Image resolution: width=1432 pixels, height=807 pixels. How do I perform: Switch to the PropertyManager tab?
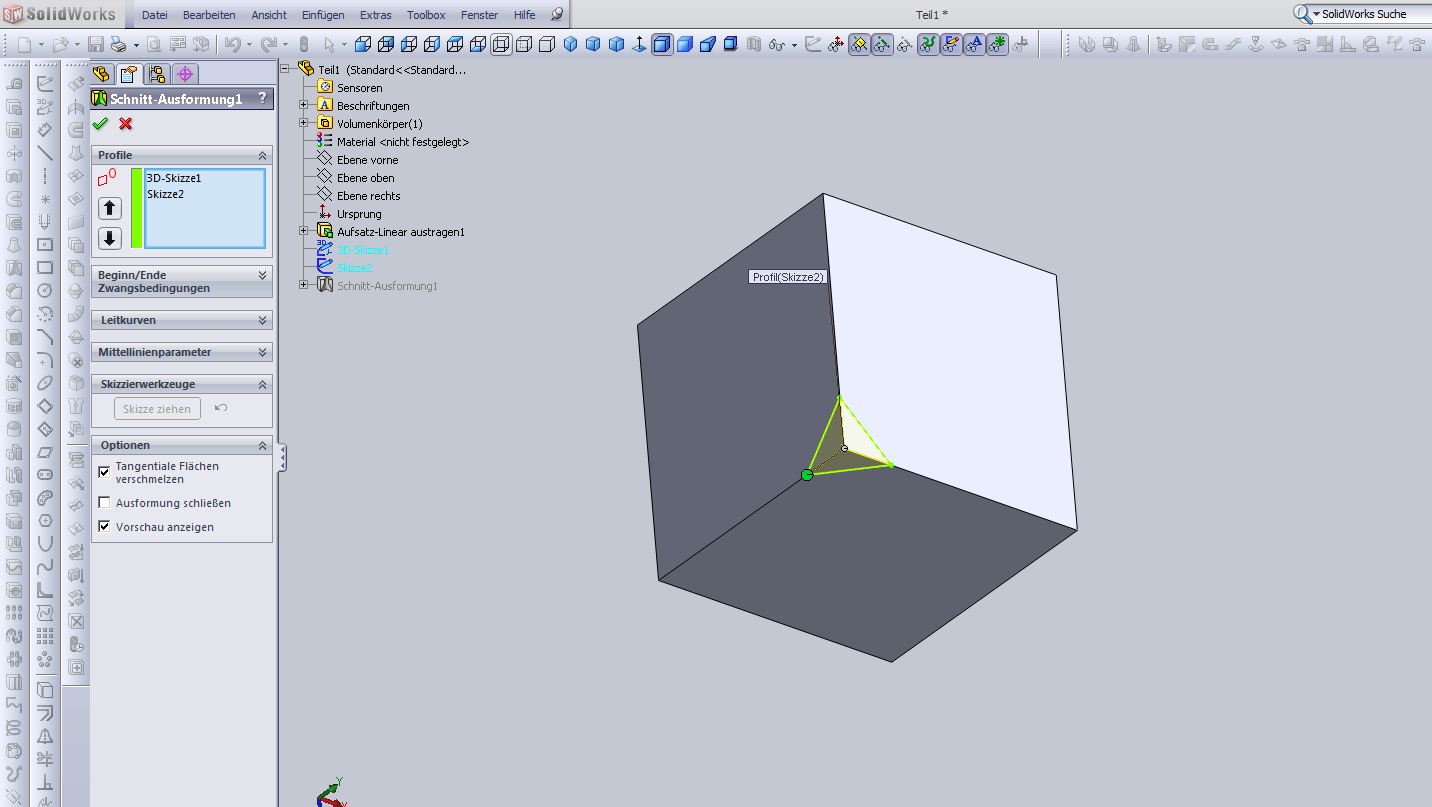click(129, 74)
